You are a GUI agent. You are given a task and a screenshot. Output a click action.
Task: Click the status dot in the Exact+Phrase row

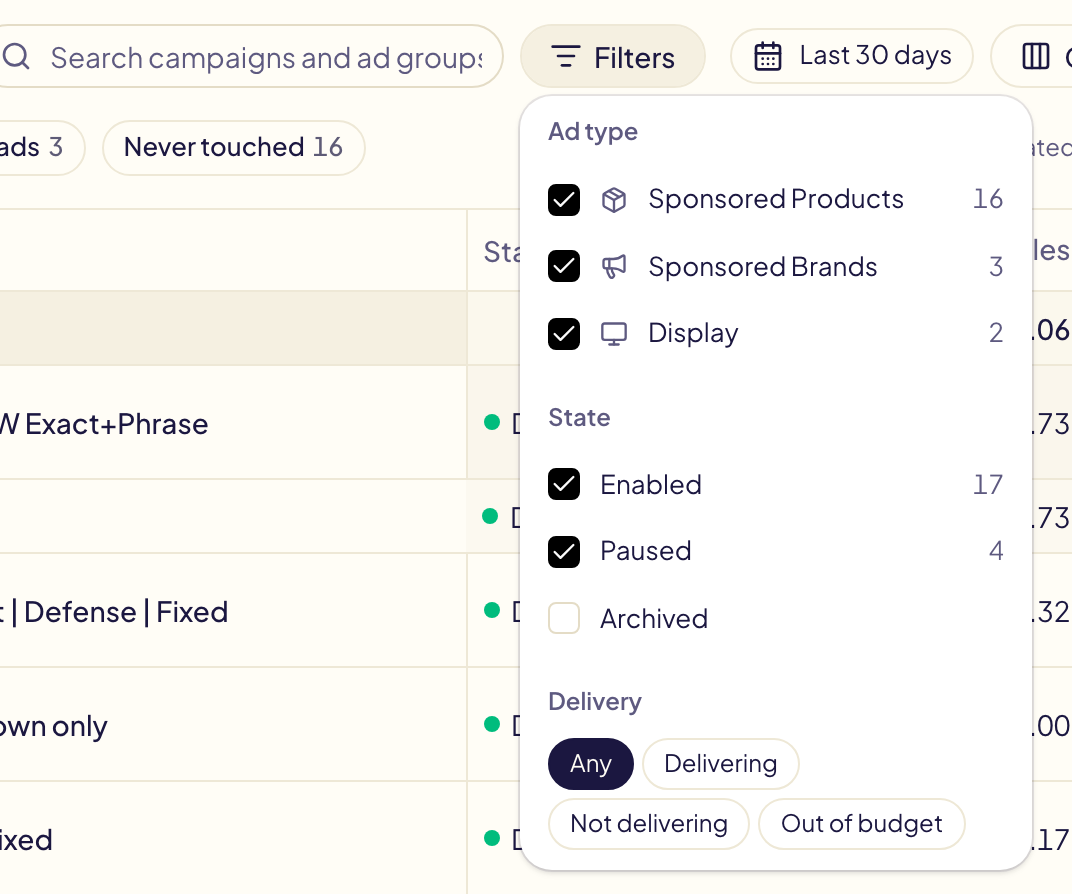(x=492, y=422)
